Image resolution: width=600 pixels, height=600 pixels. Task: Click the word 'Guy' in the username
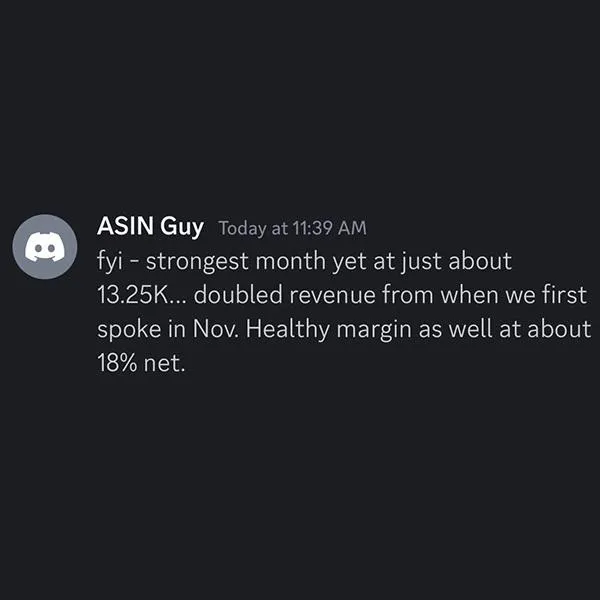(x=182, y=227)
